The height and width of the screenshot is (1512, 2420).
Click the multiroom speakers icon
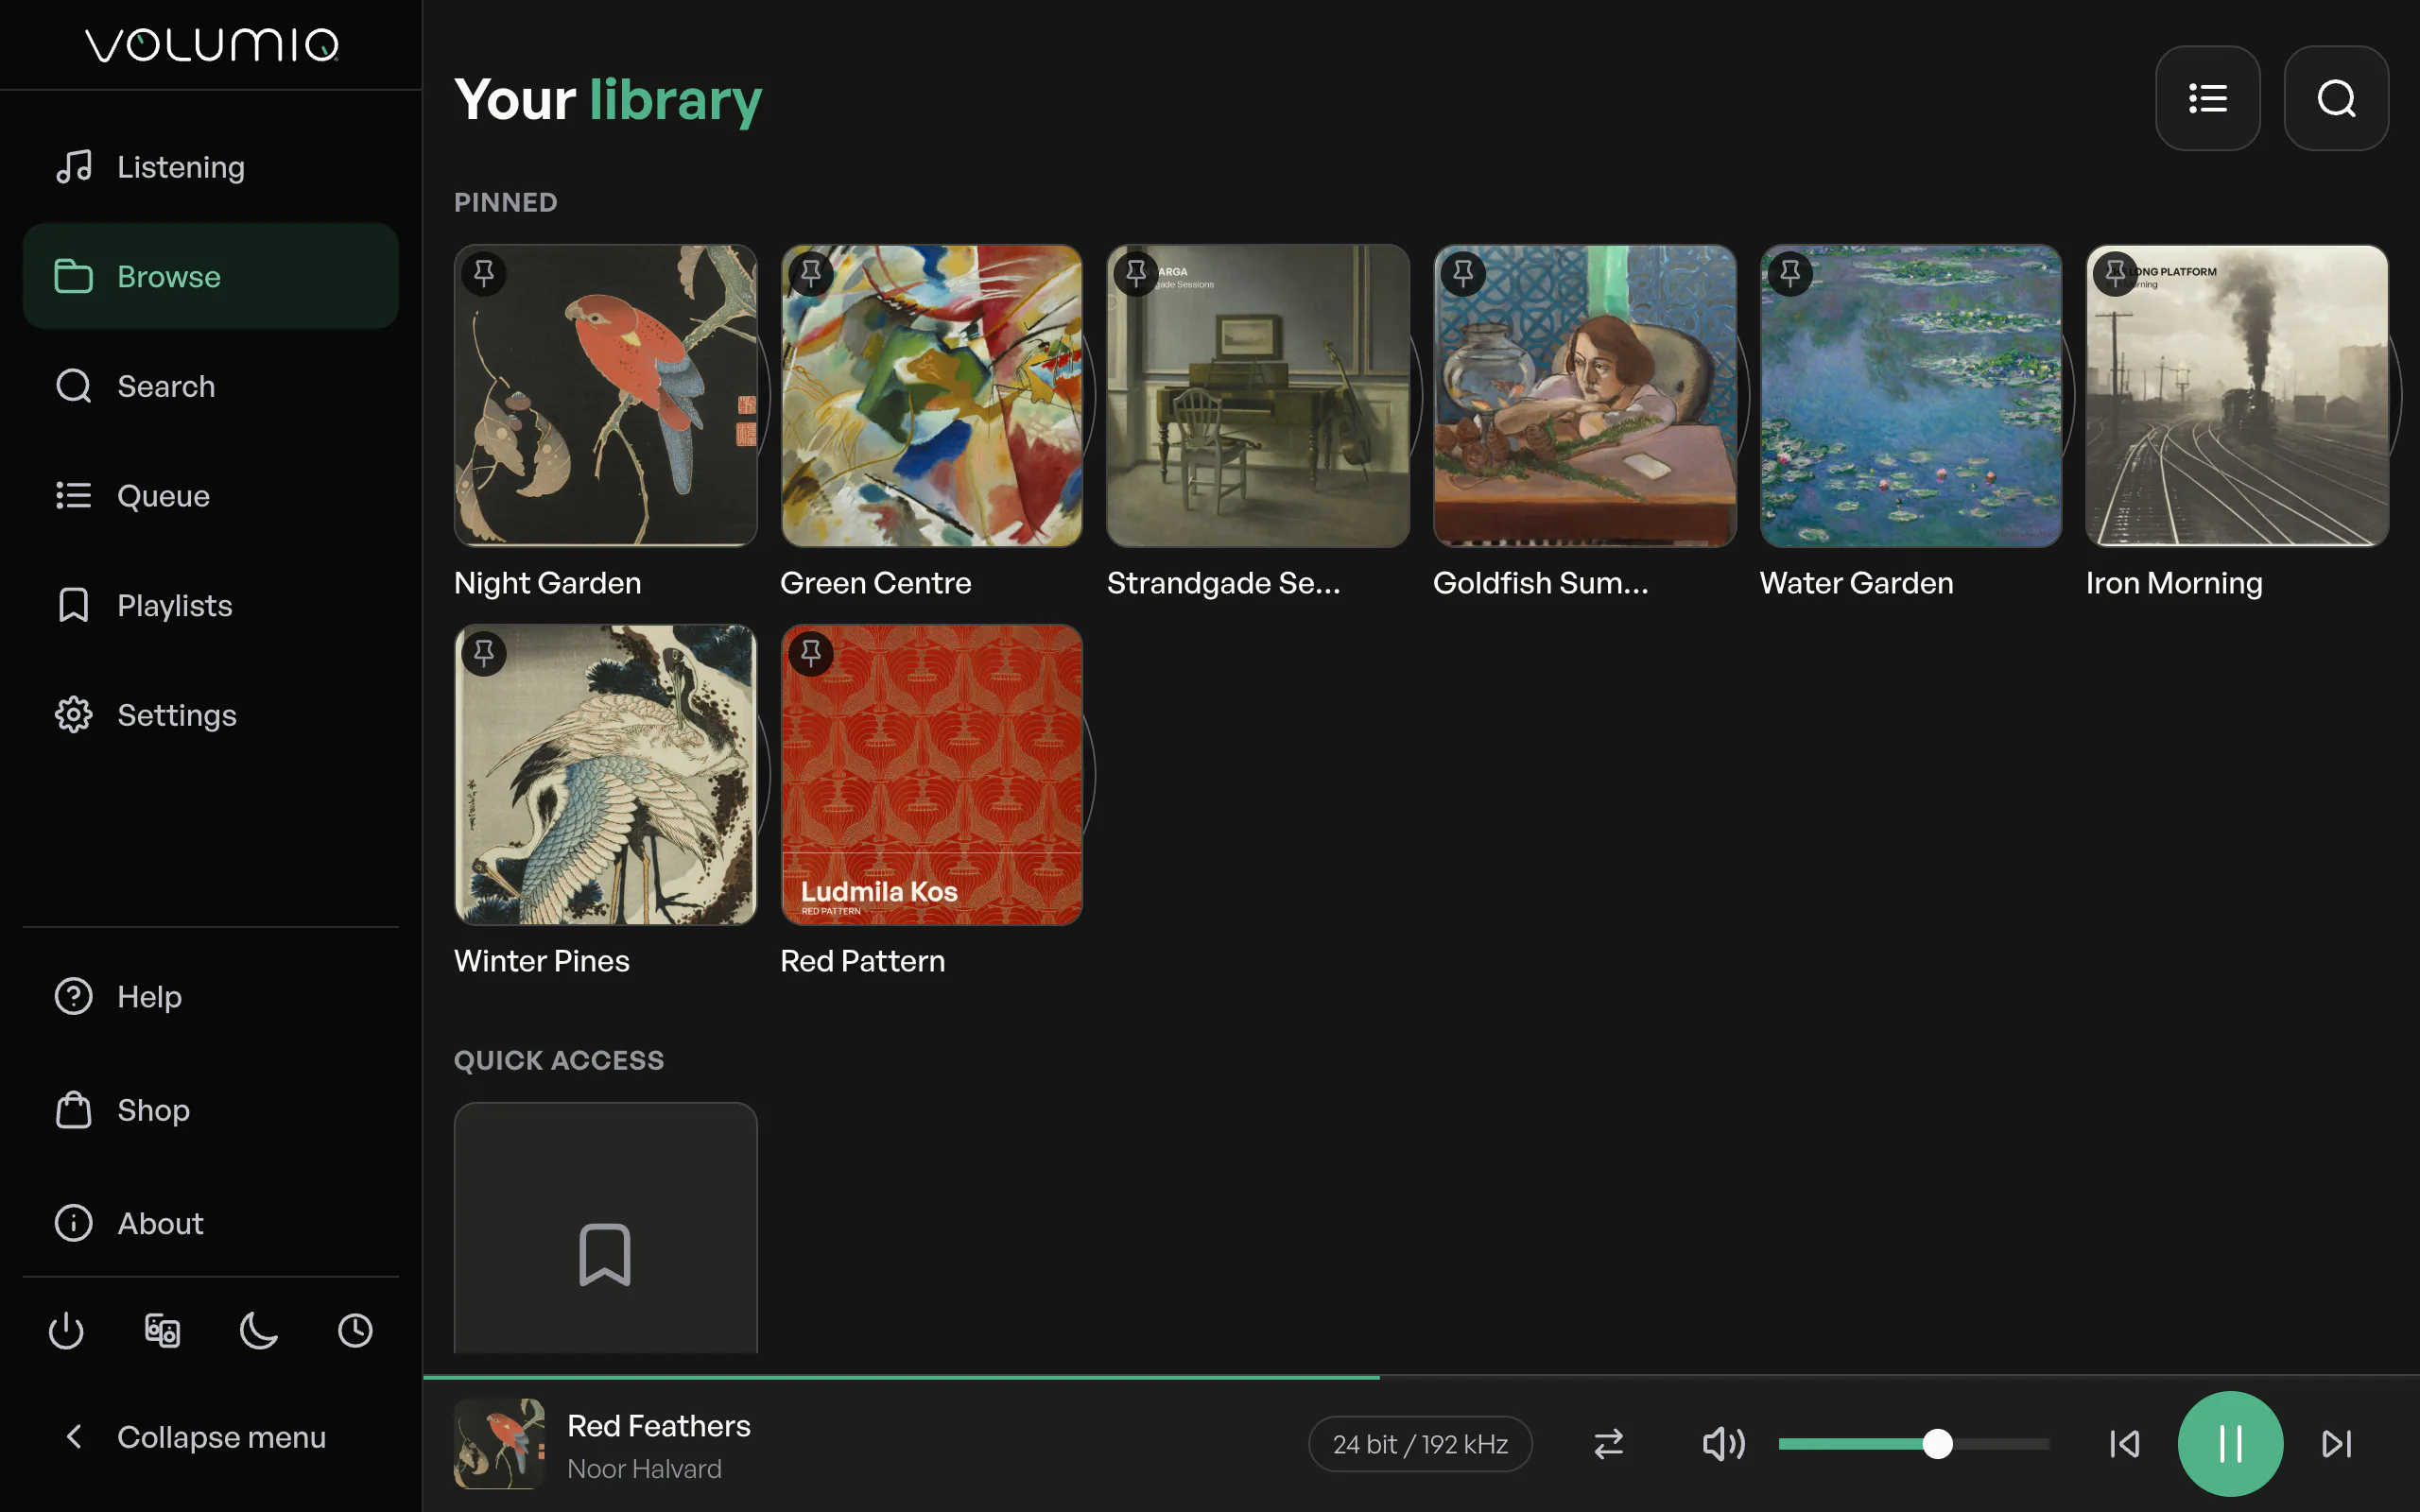point(162,1330)
